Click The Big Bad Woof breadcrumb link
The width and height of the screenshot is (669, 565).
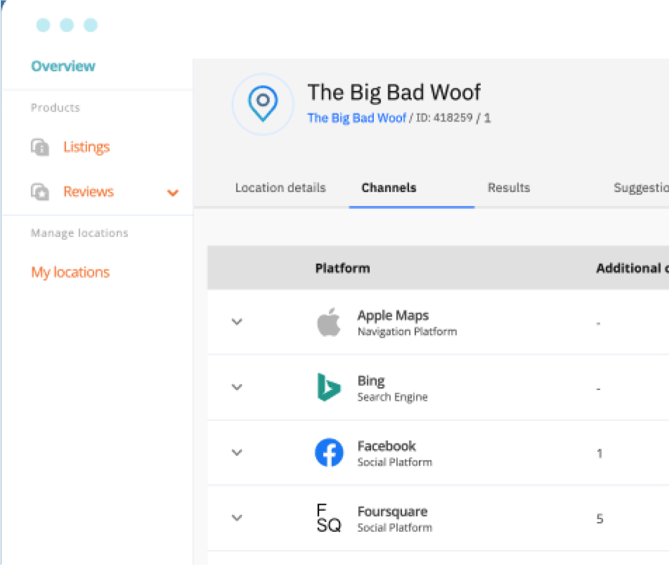357,118
